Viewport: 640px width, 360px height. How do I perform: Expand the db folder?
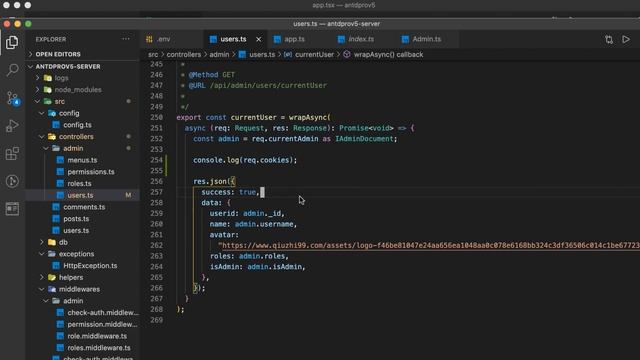click(x=82, y=242)
